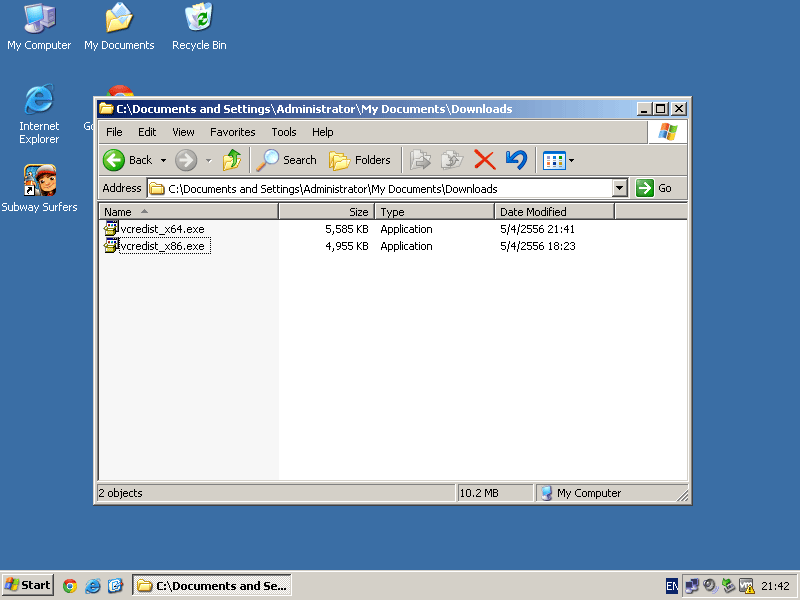Open the Start menu
This screenshot has width=800, height=600.
pyautogui.click(x=28, y=585)
